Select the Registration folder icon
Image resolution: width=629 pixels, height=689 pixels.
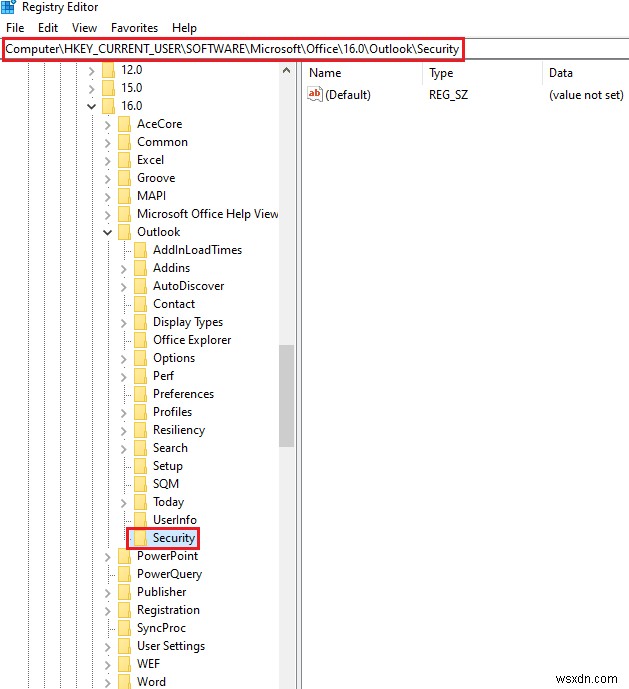coord(124,610)
